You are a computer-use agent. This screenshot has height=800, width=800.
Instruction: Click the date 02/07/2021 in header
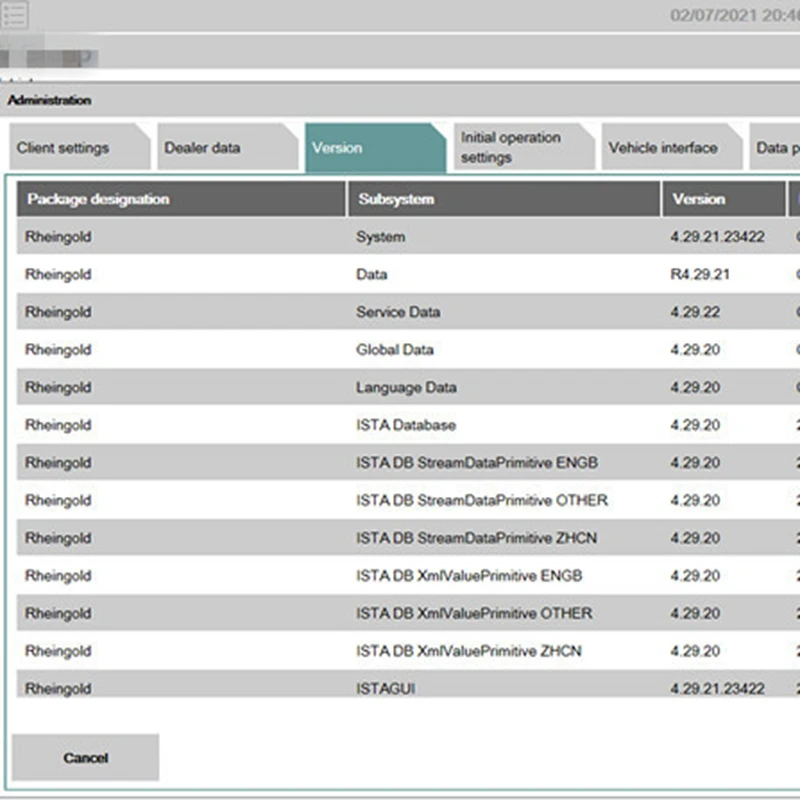713,15
